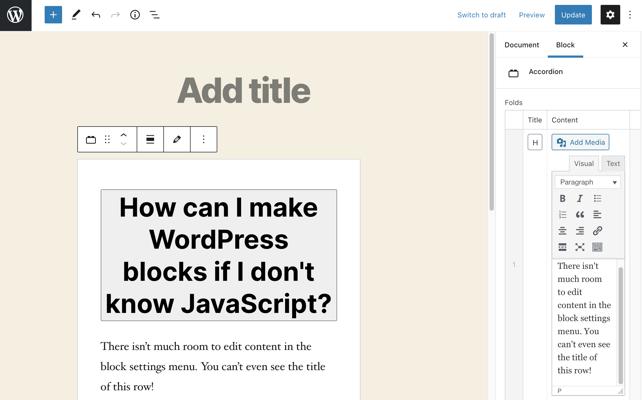Switch to the Document tab
Screen dimensions: 642x400
522,45
